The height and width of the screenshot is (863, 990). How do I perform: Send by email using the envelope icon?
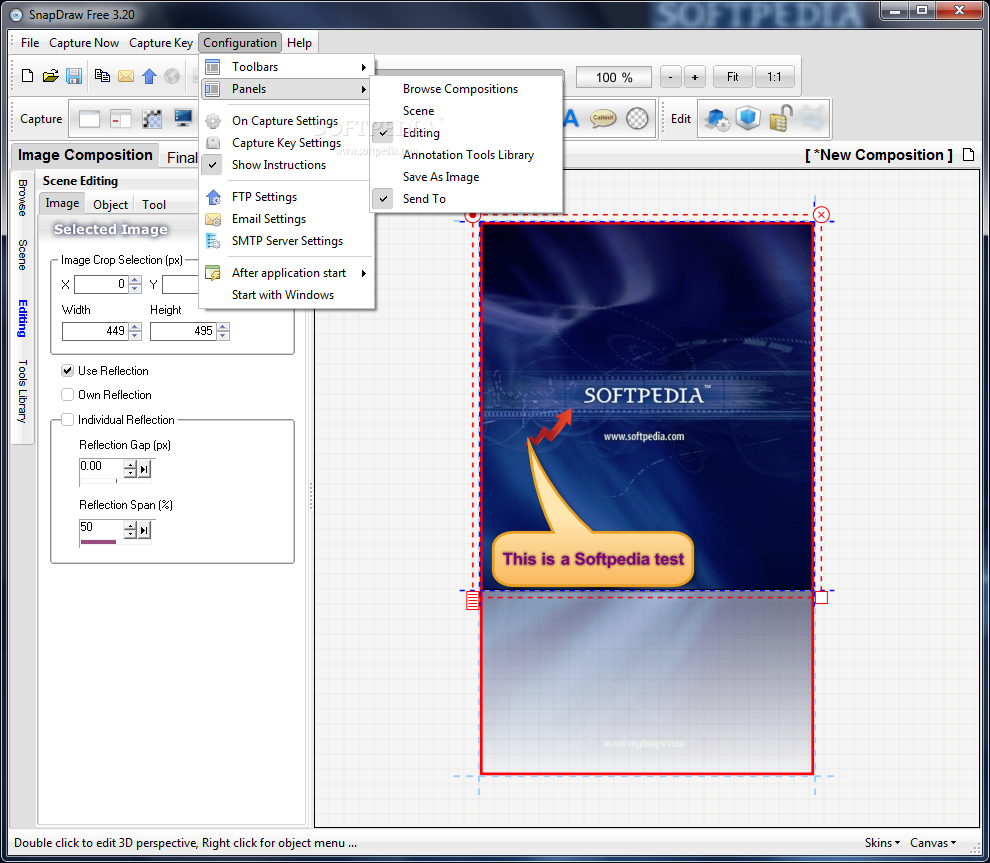pyautogui.click(x=126, y=76)
